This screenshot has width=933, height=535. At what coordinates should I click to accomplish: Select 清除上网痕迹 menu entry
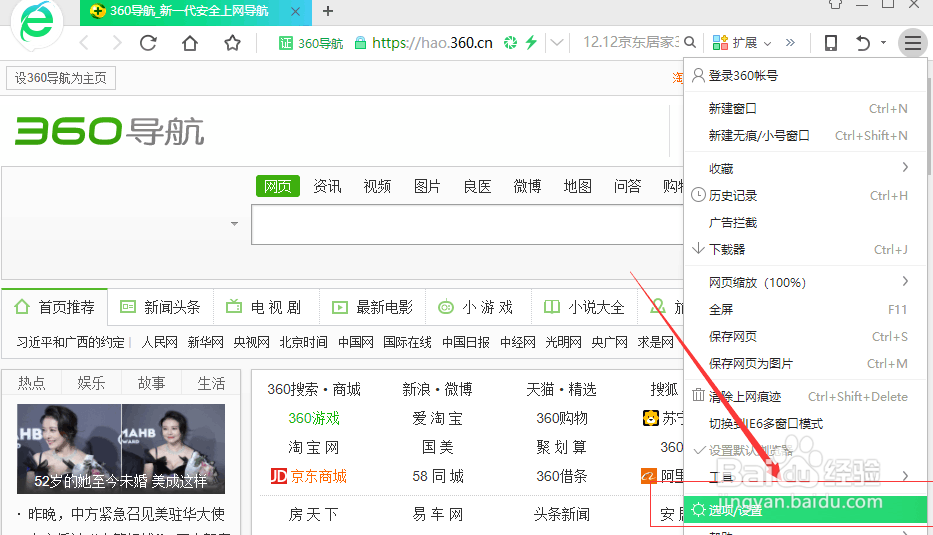pos(806,396)
